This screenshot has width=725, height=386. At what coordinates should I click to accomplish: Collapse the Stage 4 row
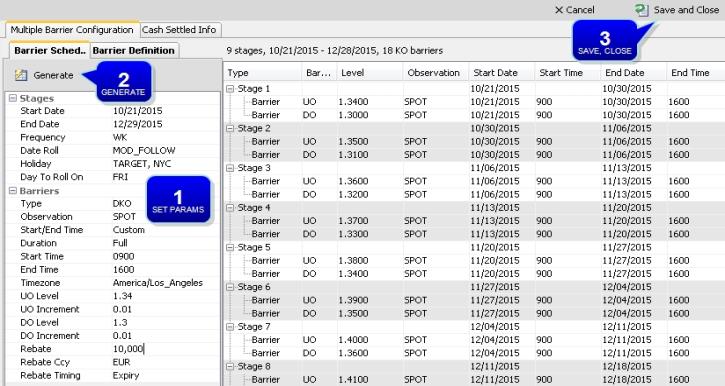pyautogui.click(x=230, y=208)
